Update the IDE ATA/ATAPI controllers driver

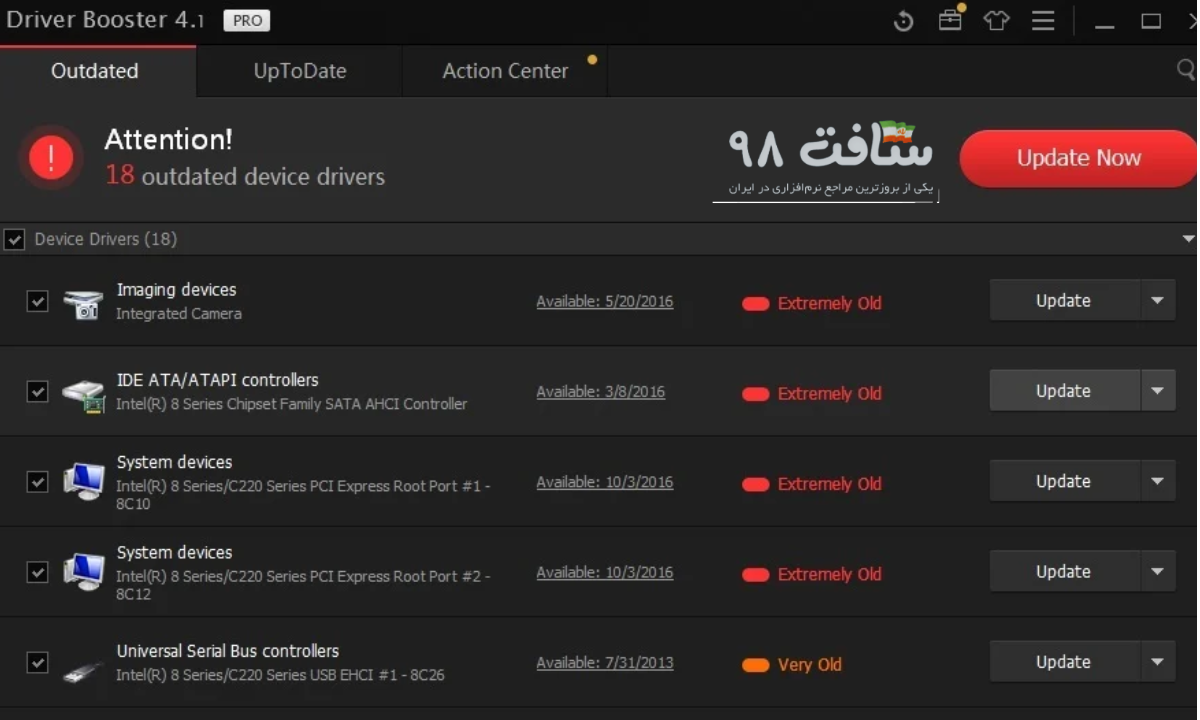click(1064, 390)
